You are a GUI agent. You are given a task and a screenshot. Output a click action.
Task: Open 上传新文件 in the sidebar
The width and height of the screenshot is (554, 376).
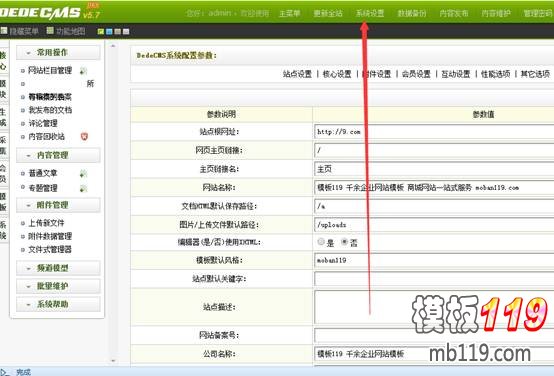[46, 223]
